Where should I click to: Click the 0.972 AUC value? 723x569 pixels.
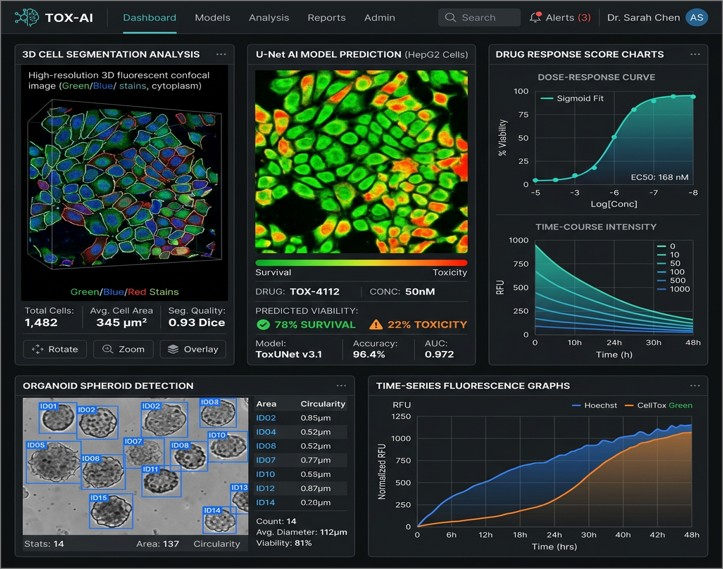pyautogui.click(x=439, y=354)
